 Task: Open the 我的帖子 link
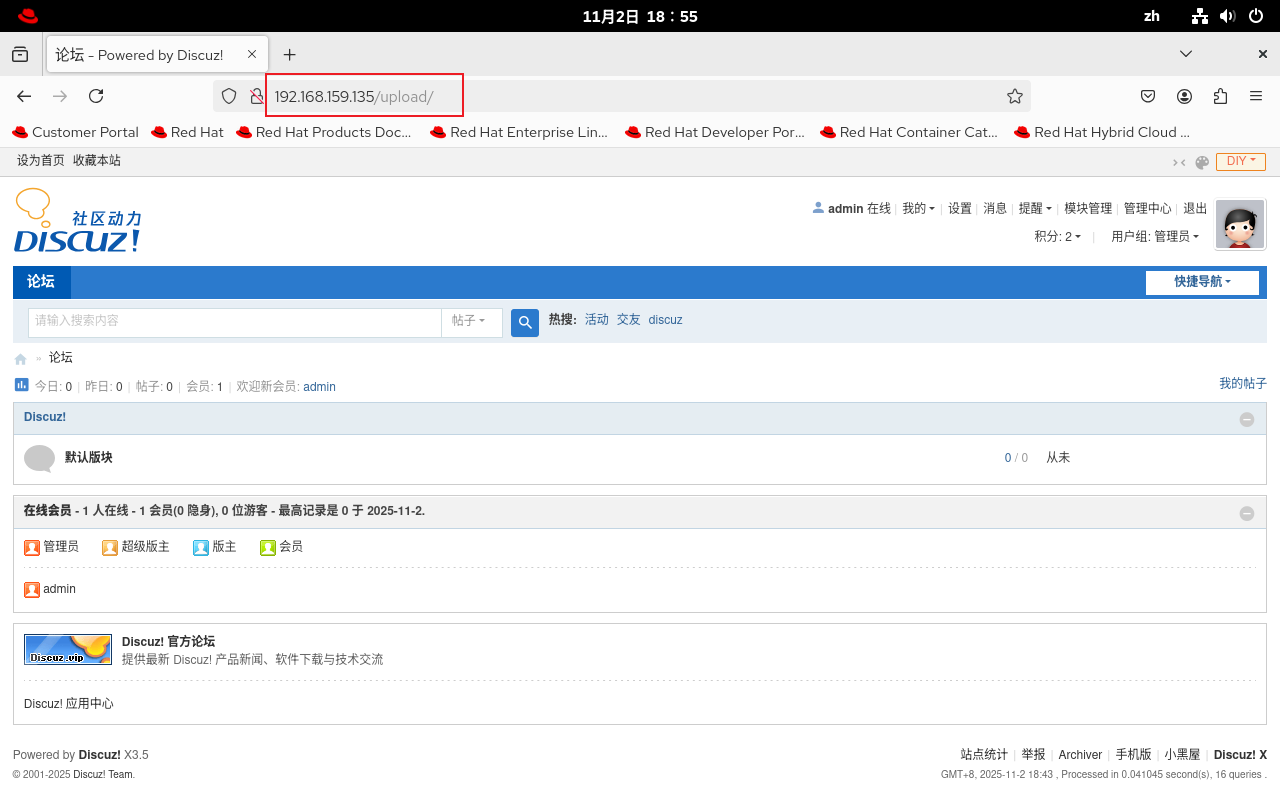click(1243, 383)
